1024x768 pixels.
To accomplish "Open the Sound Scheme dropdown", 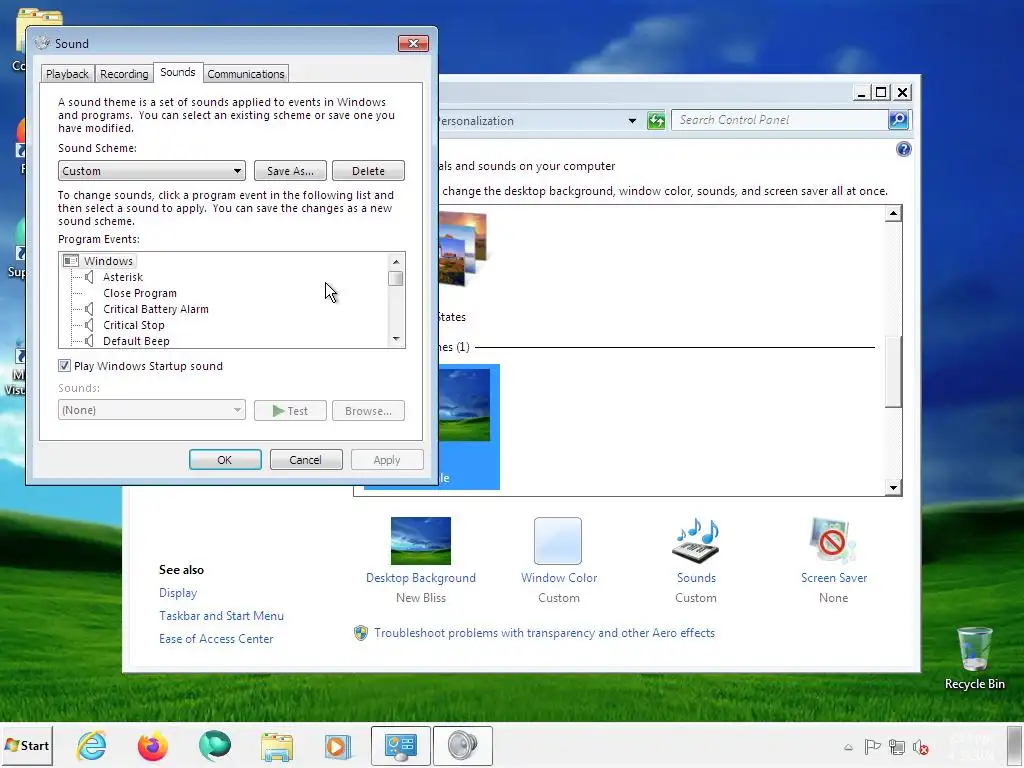I will (152, 170).
